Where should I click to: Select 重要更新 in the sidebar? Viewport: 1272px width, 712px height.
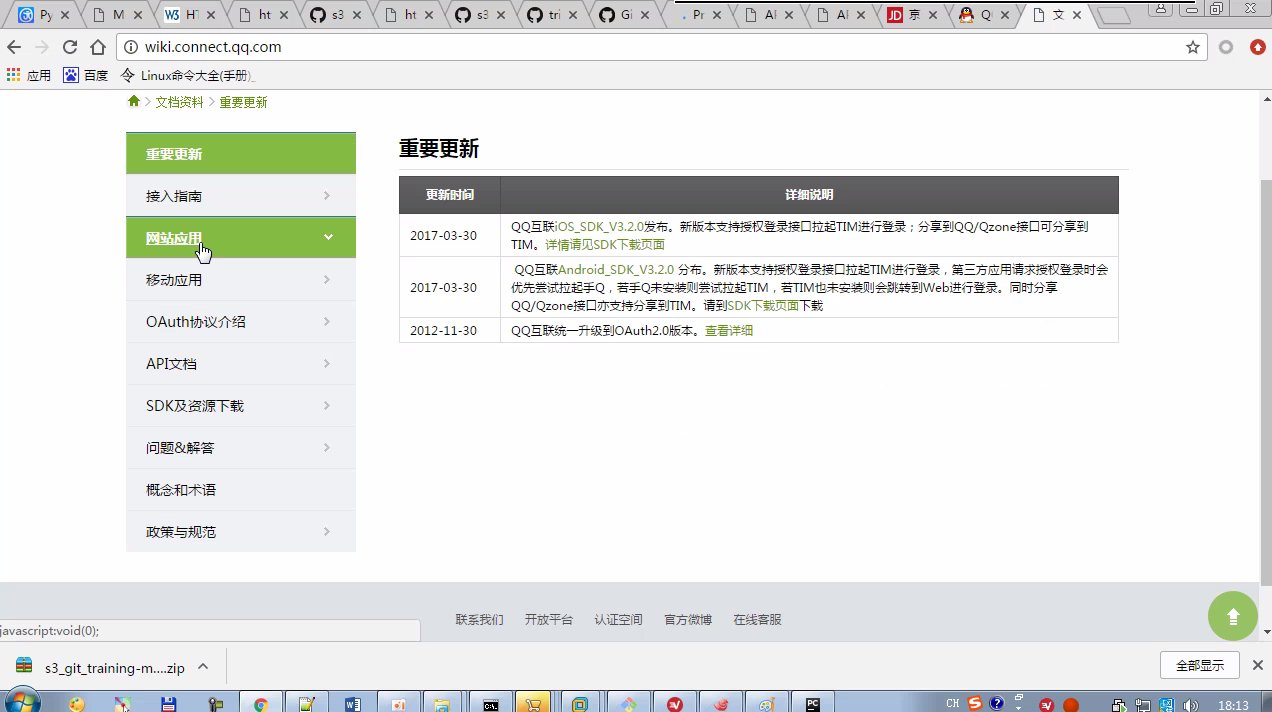coord(241,153)
